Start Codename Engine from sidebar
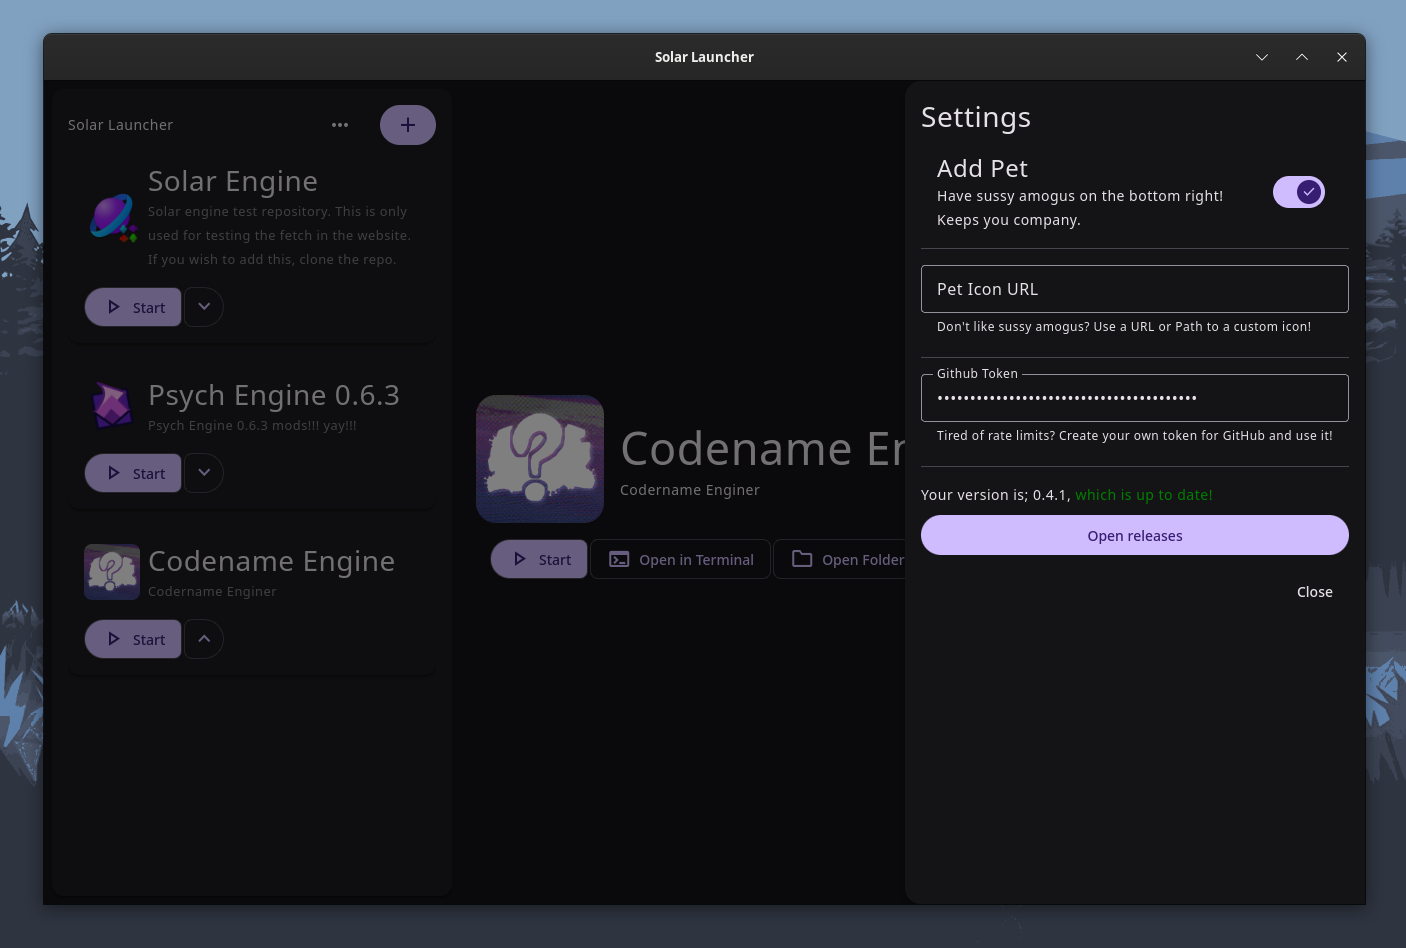The height and width of the screenshot is (948, 1406). click(133, 639)
